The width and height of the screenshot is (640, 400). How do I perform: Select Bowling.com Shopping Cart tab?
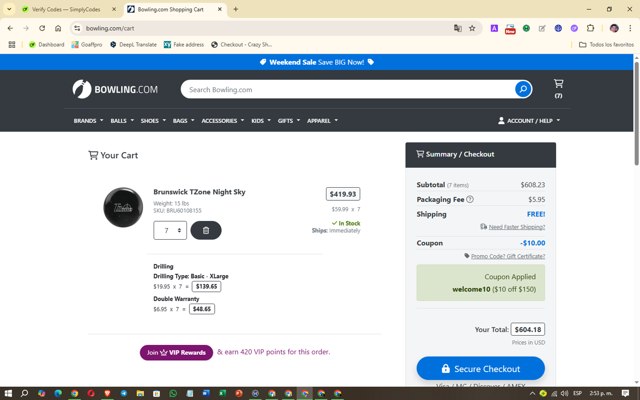tap(170, 9)
